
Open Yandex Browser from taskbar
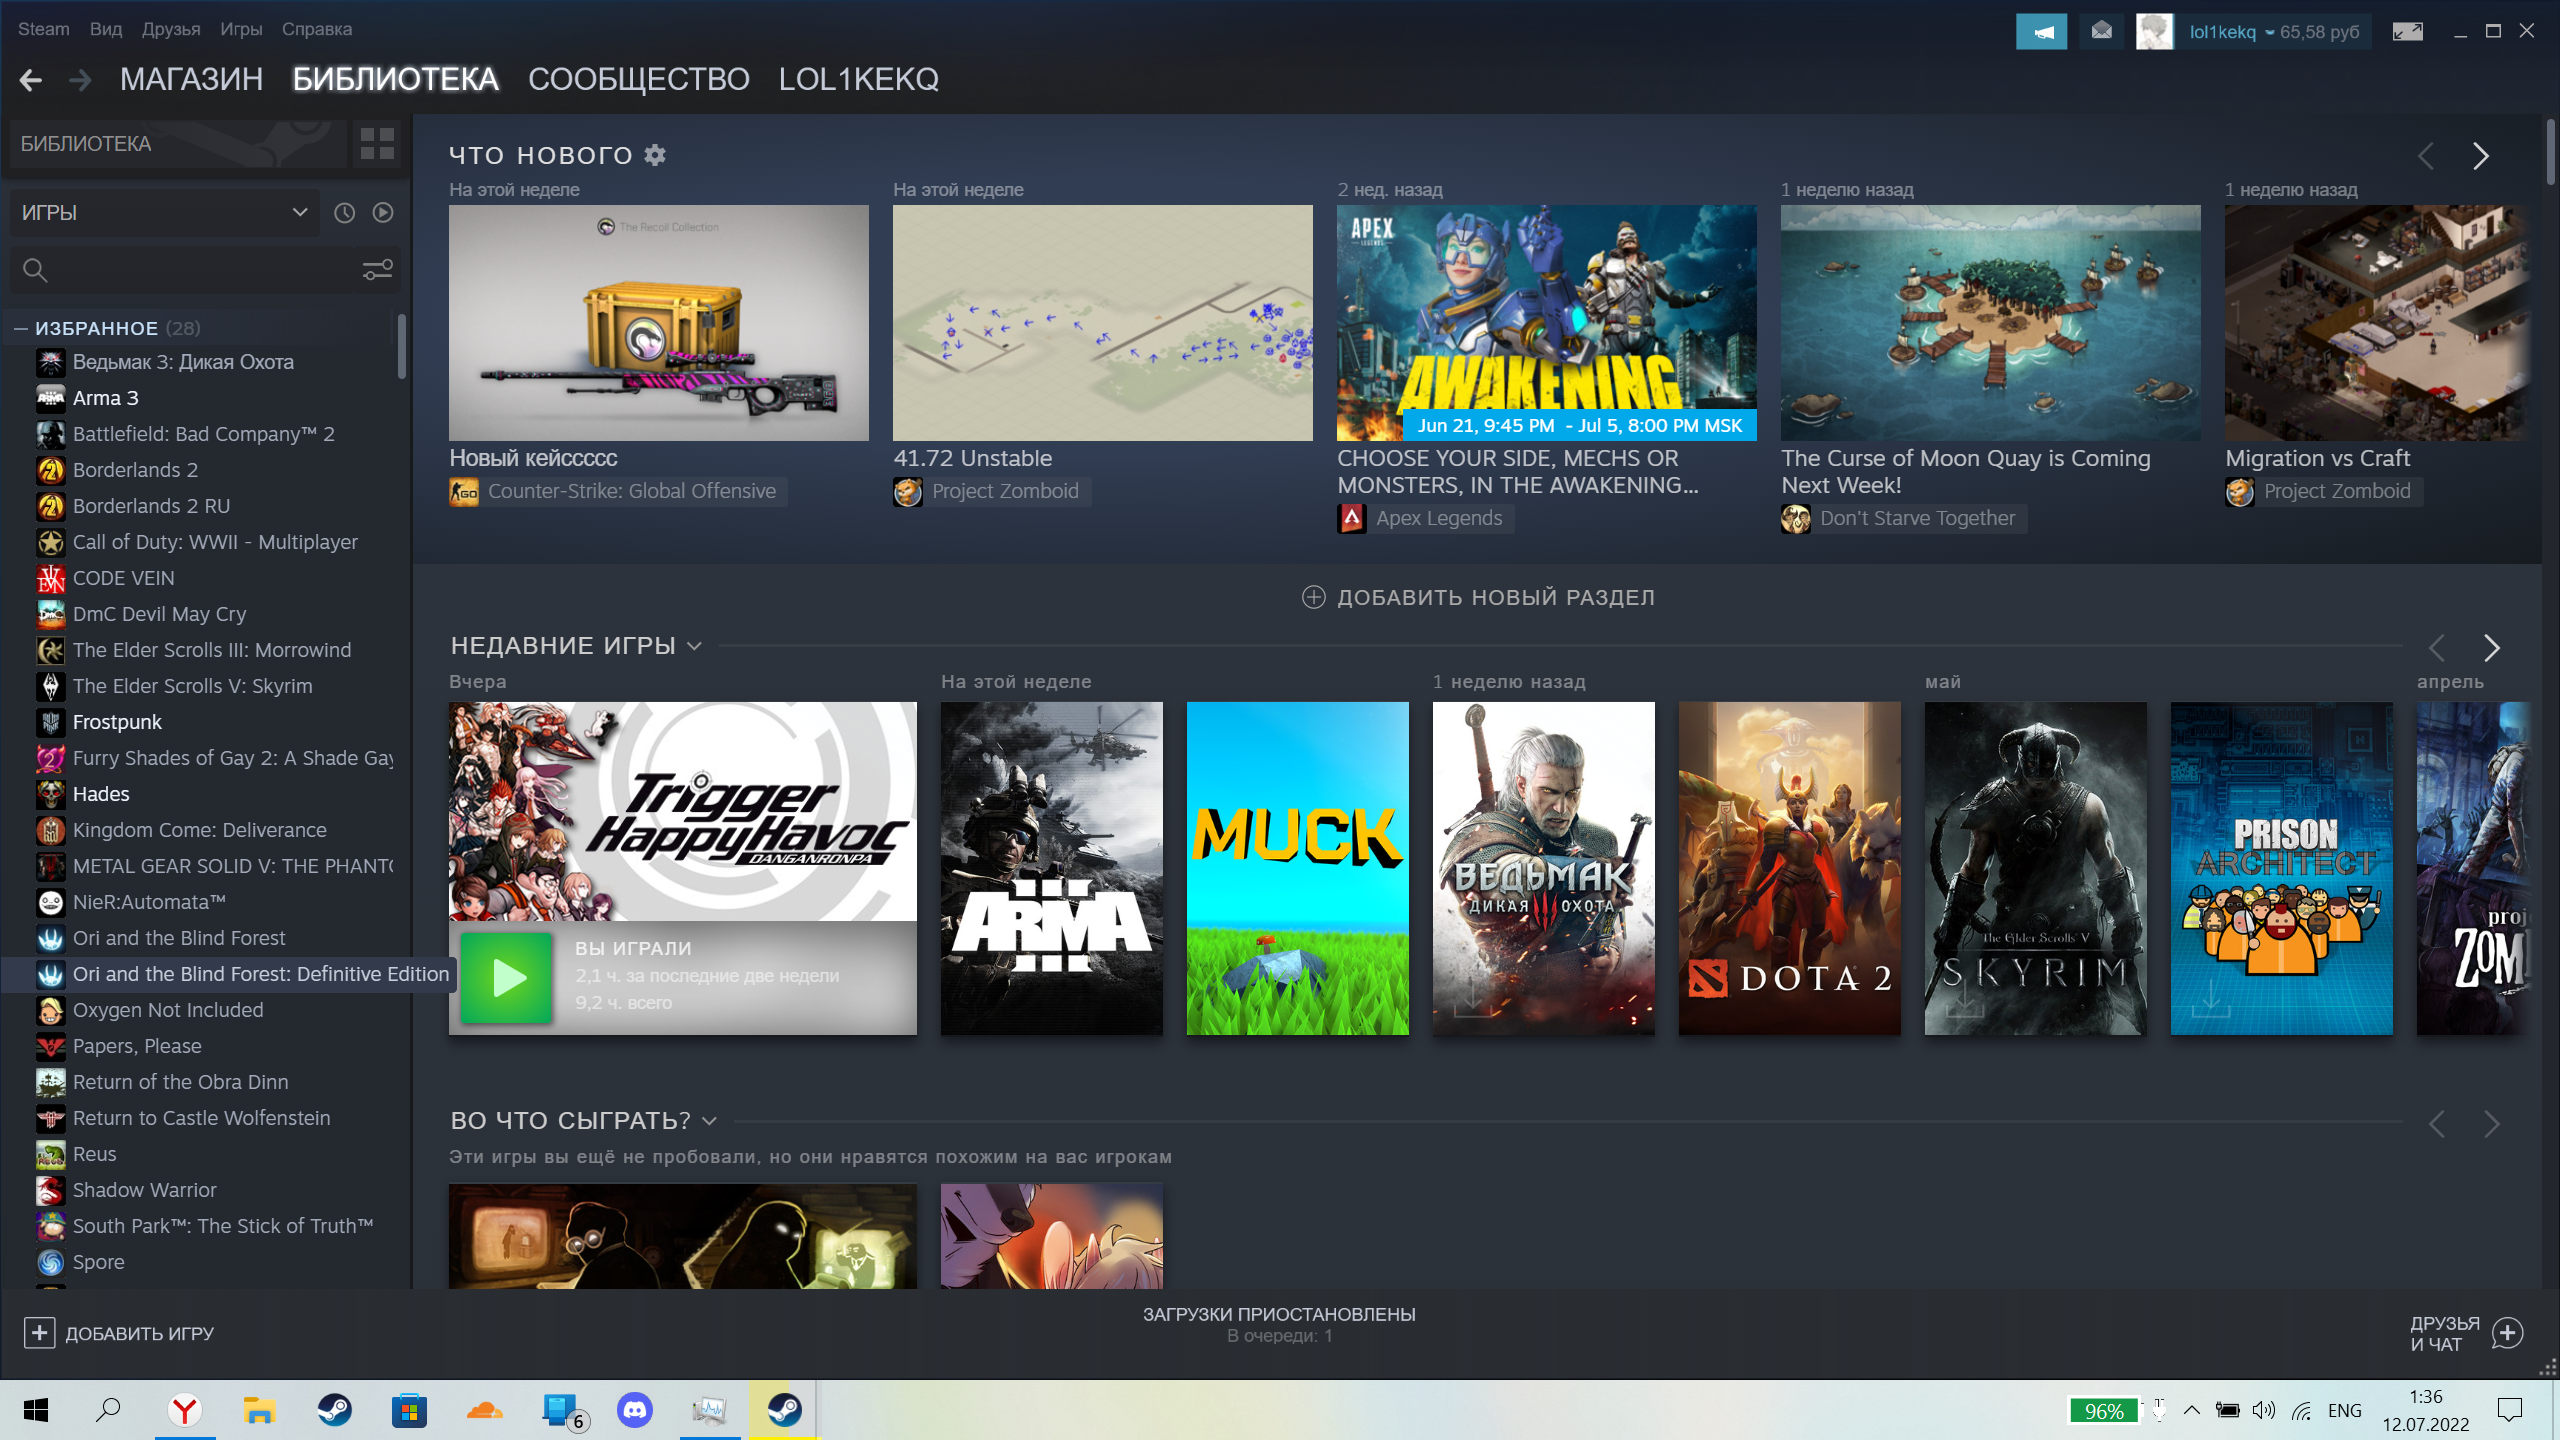[x=185, y=1410]
